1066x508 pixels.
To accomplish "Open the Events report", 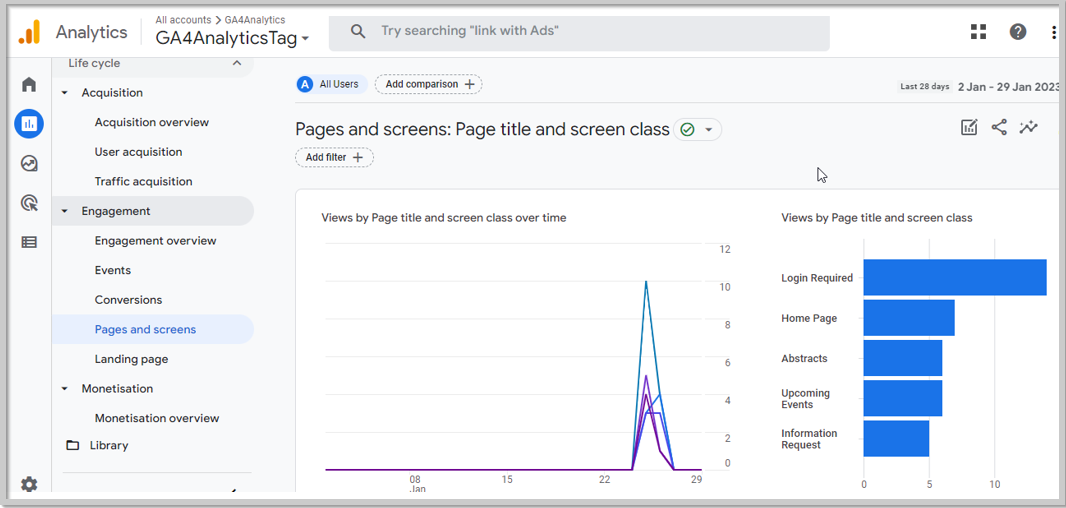I will coord(113,270).
